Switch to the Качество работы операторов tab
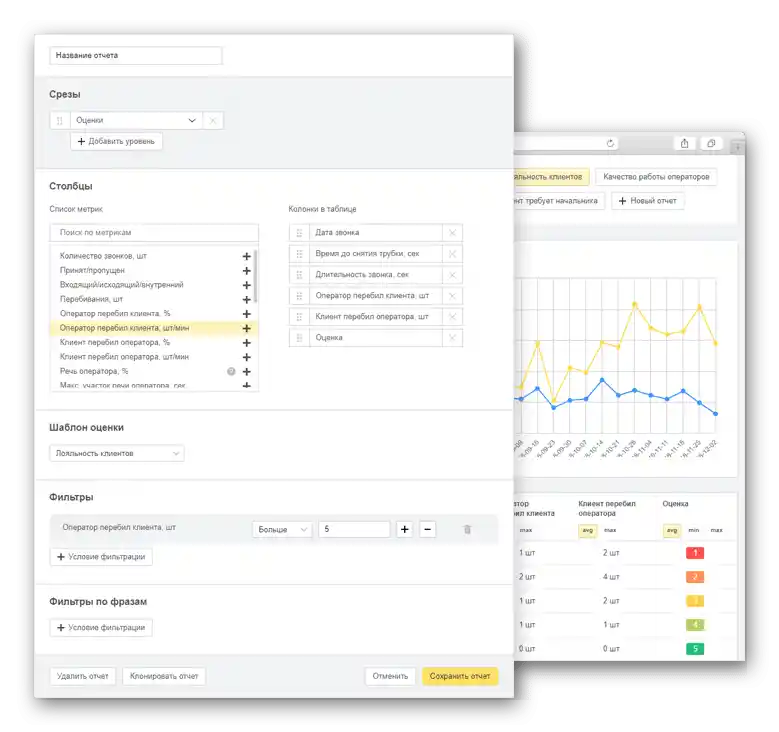Viewport: 779px width, 732px height. (x=656, y=177)
